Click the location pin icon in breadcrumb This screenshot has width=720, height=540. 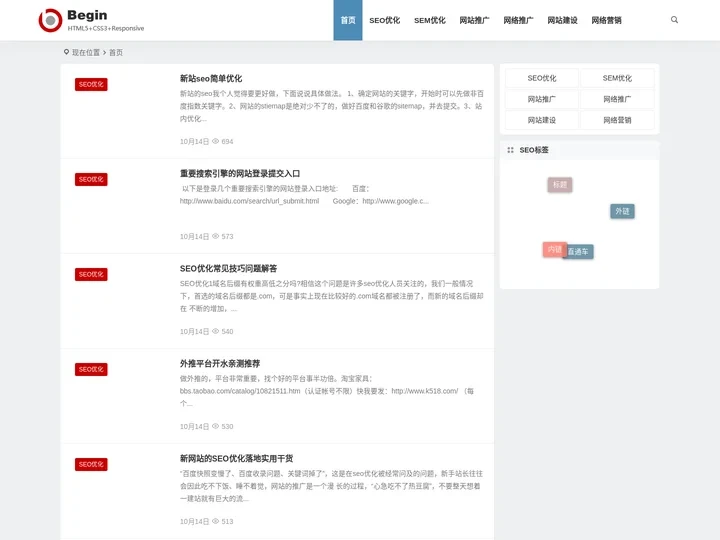pyautogui.click(x=67, y=52)
